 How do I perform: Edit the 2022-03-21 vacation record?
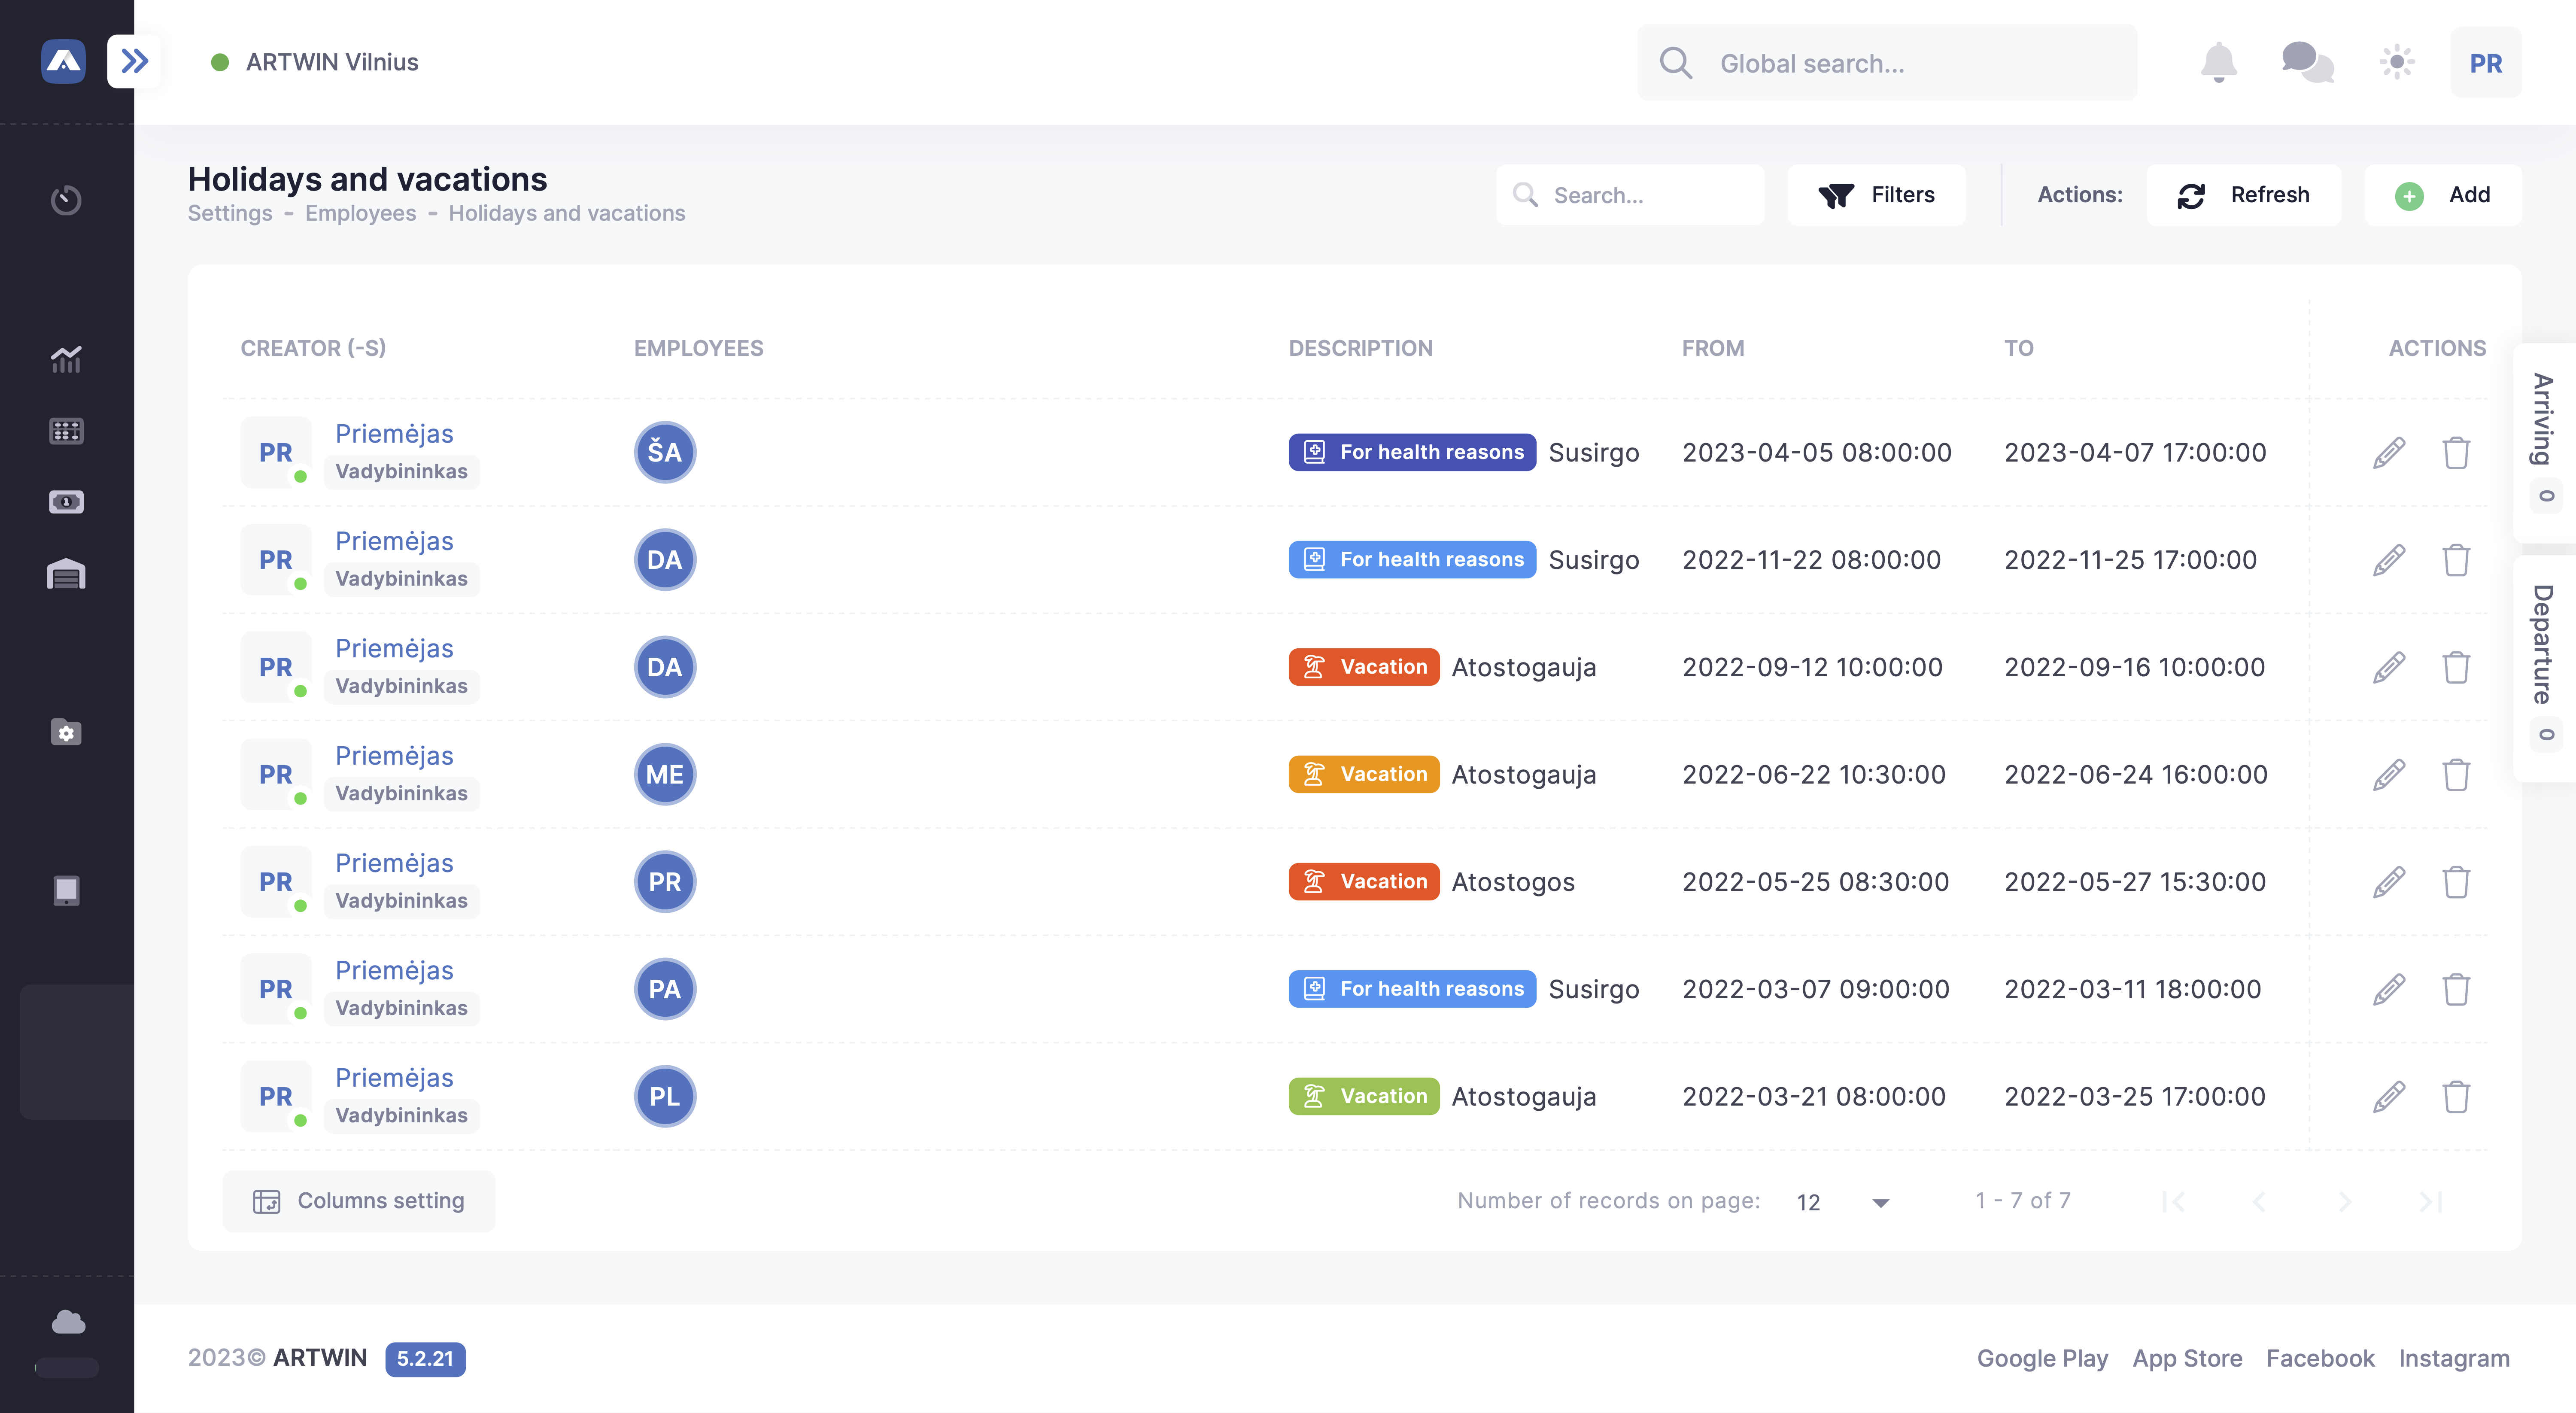click(x=2389, y=1096)
